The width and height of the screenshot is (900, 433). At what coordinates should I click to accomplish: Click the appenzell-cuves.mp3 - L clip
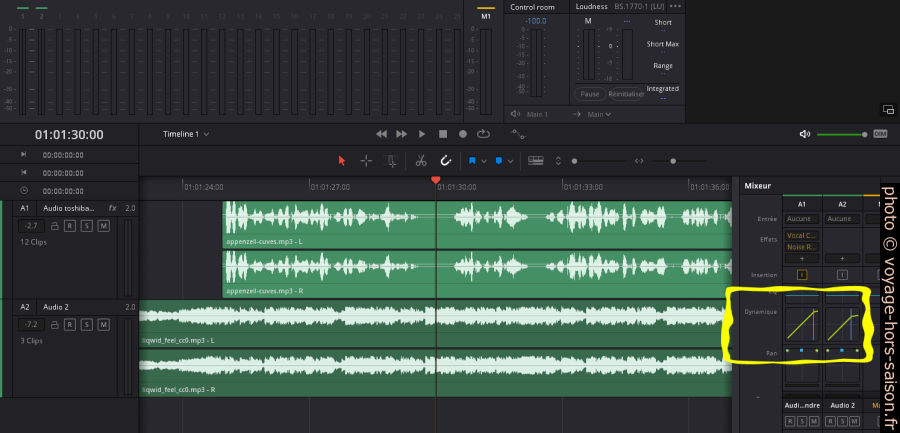click(476, 225)
